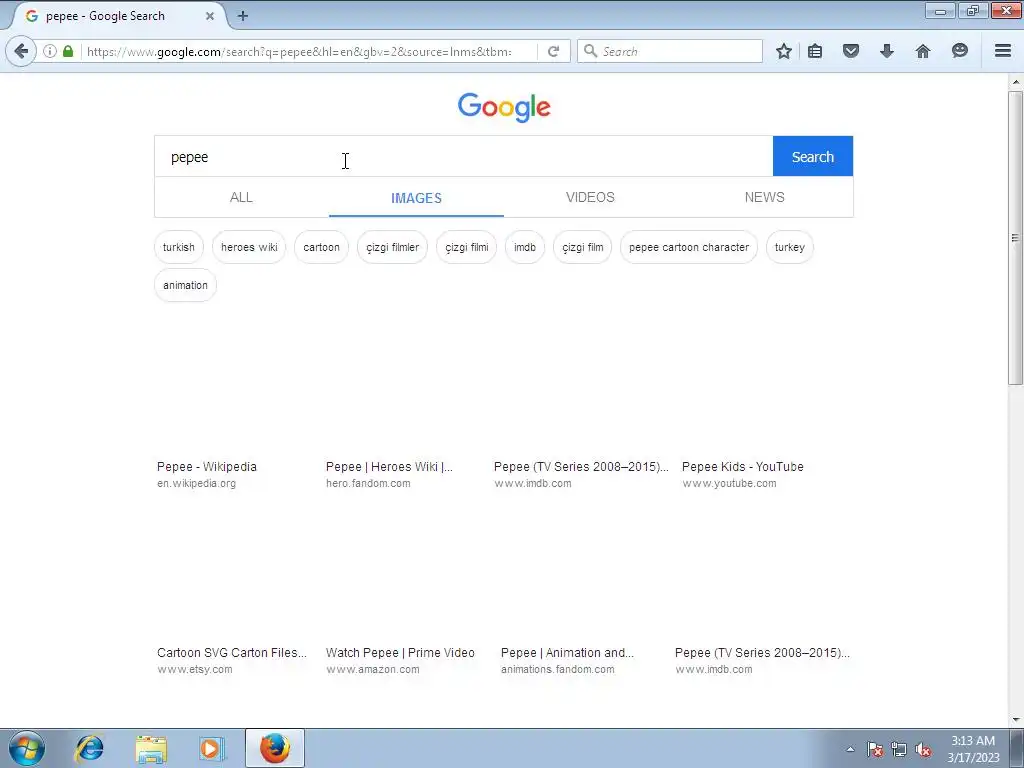This screenshot has height=768, width=1024.
Task: Open Action Center flag icon in tray
Action: [x=875, y=749]
